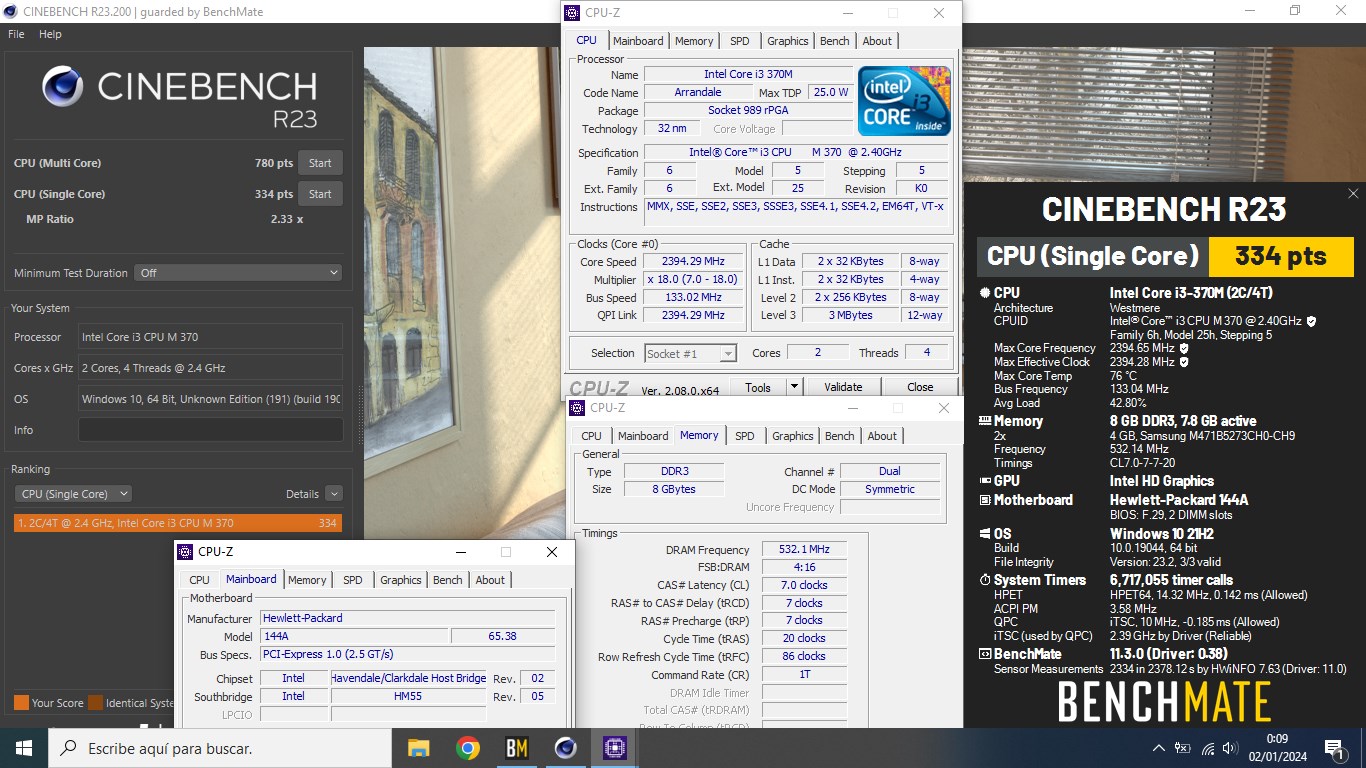Viewport: 1366px width, 768px height.
Task: Minimize the CPU-Z Mainboard window
Action: 460,552
